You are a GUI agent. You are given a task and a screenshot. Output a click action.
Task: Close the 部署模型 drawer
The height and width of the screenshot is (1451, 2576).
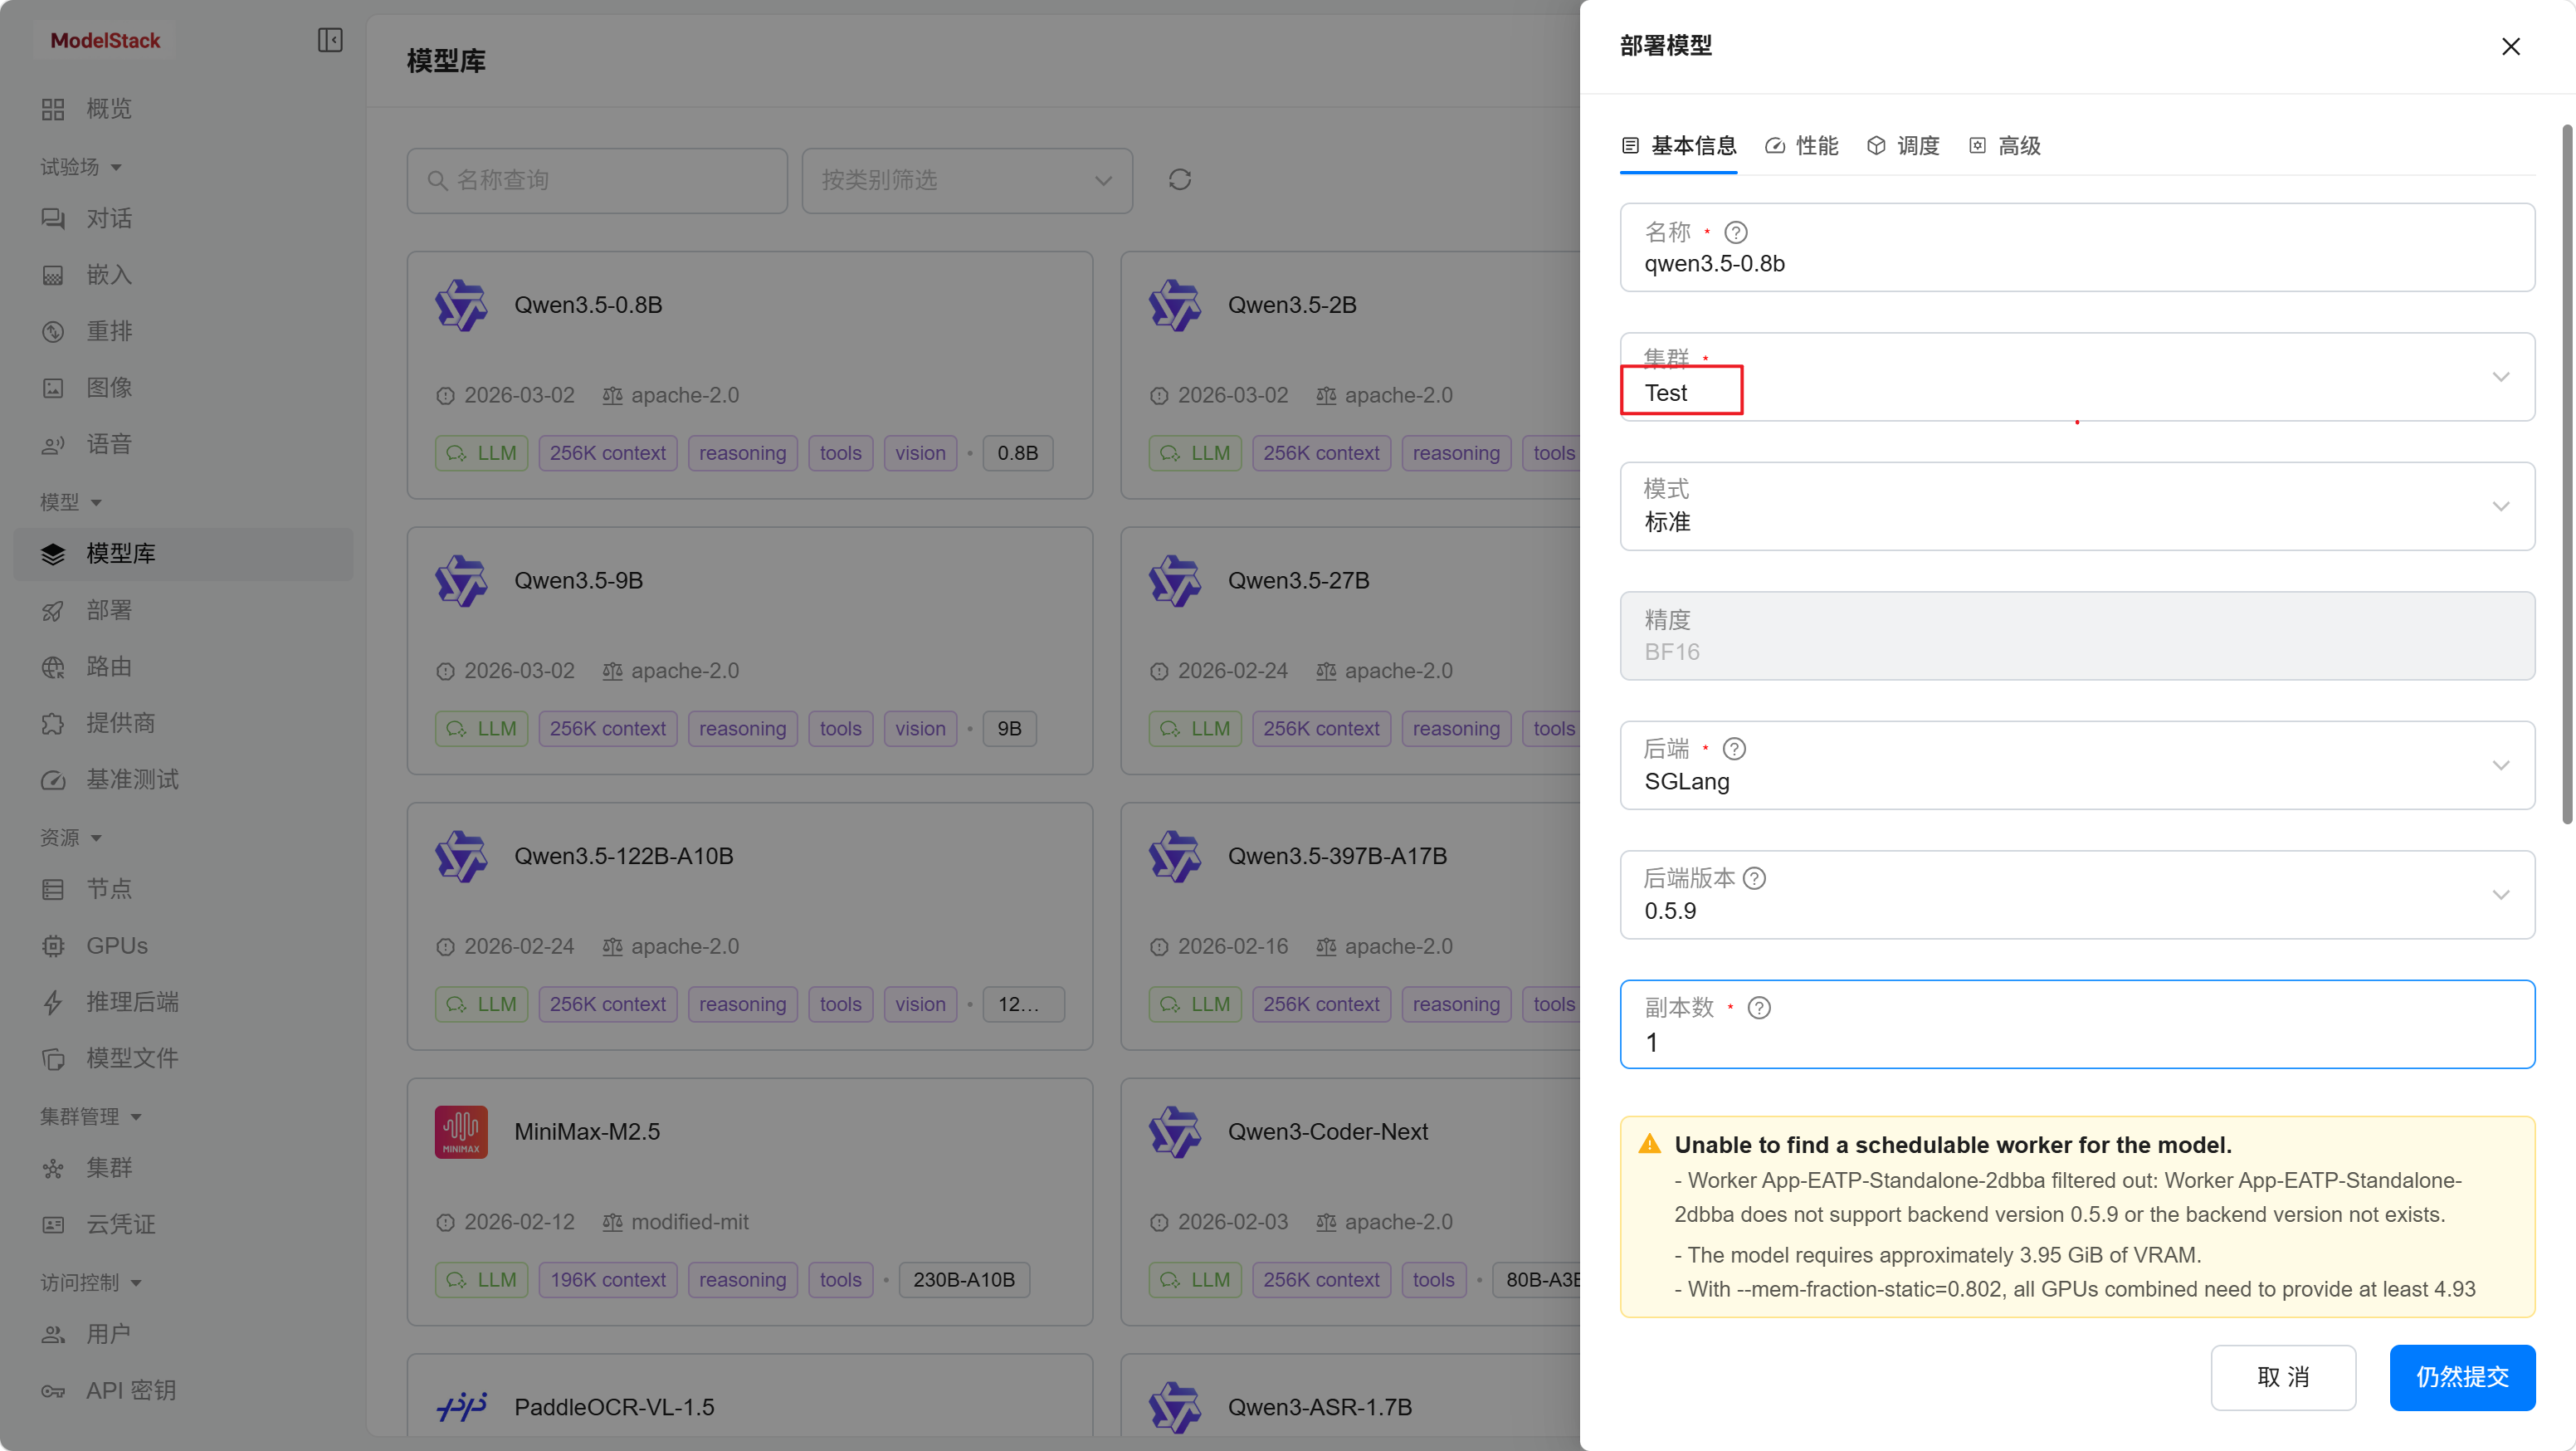2511,47
